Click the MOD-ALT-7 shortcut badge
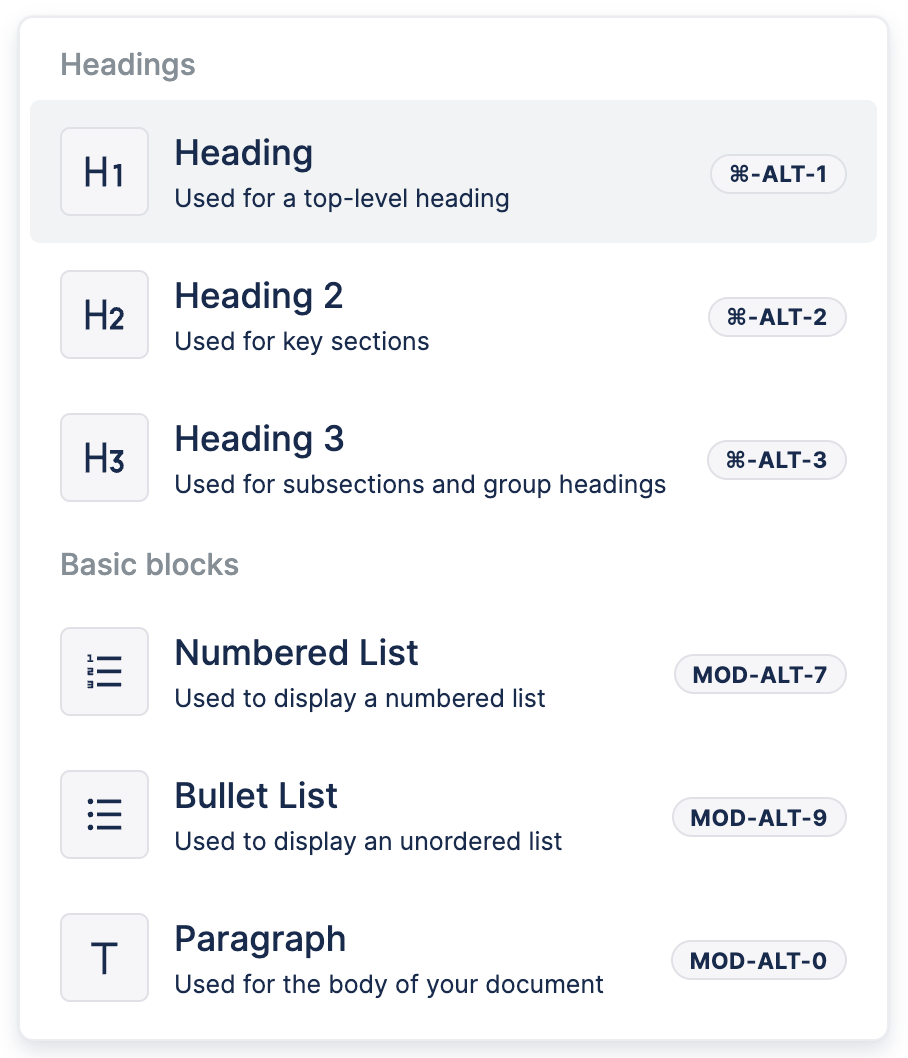908x1058 pixels. tap(760, 674)
